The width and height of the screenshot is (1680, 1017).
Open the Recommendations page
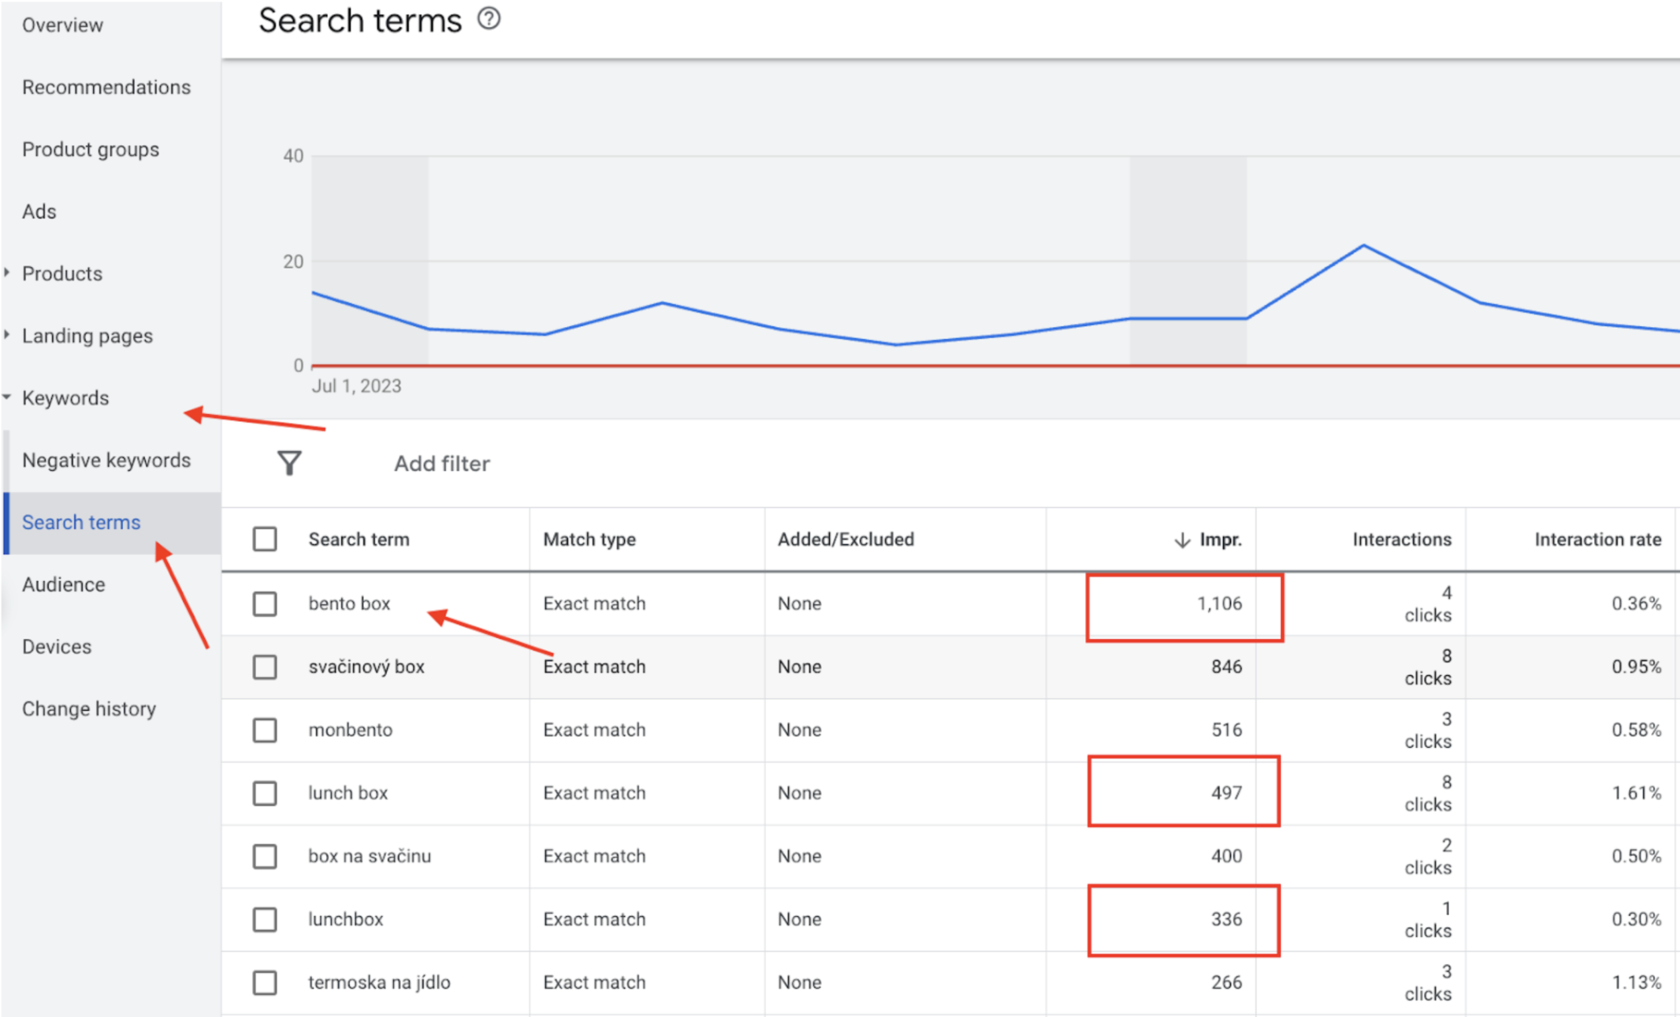click(106, 87)
